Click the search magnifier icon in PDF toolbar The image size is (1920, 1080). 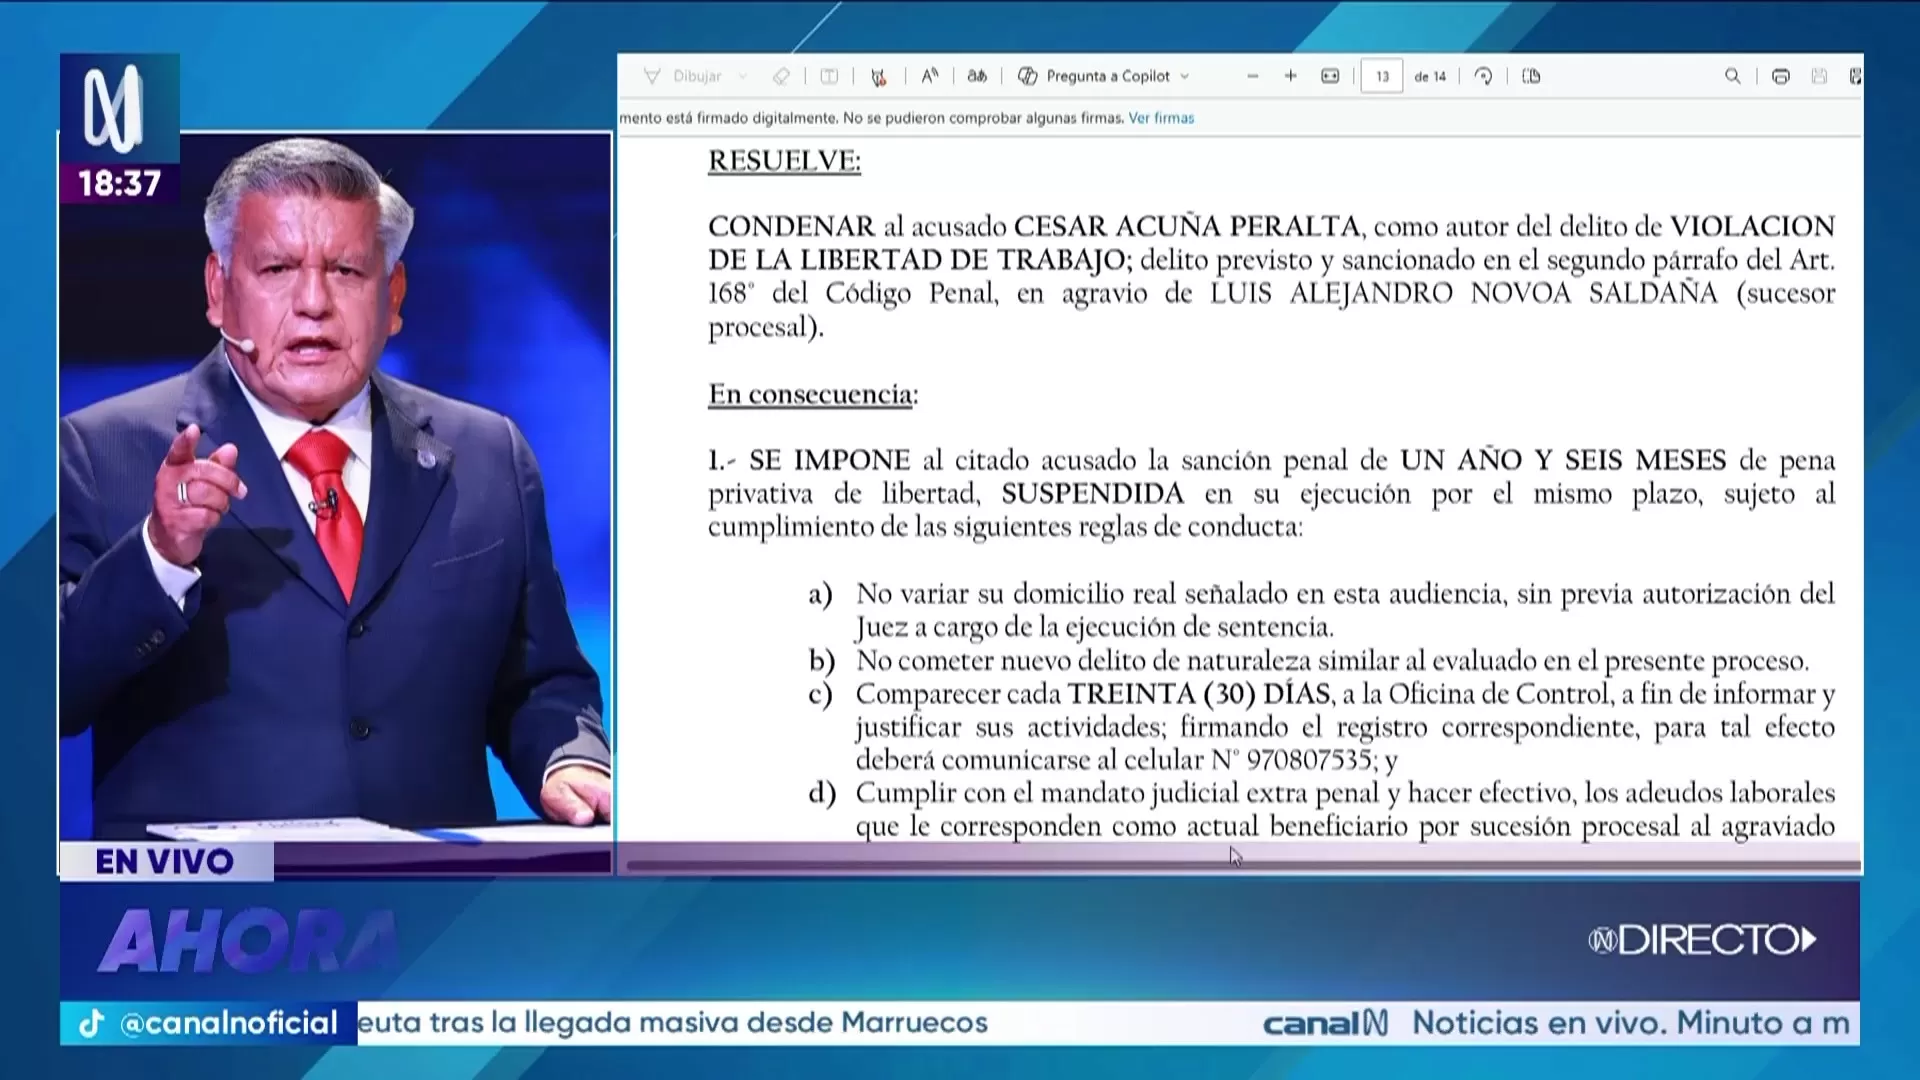pyautogui.click(x=1733, y=76)
